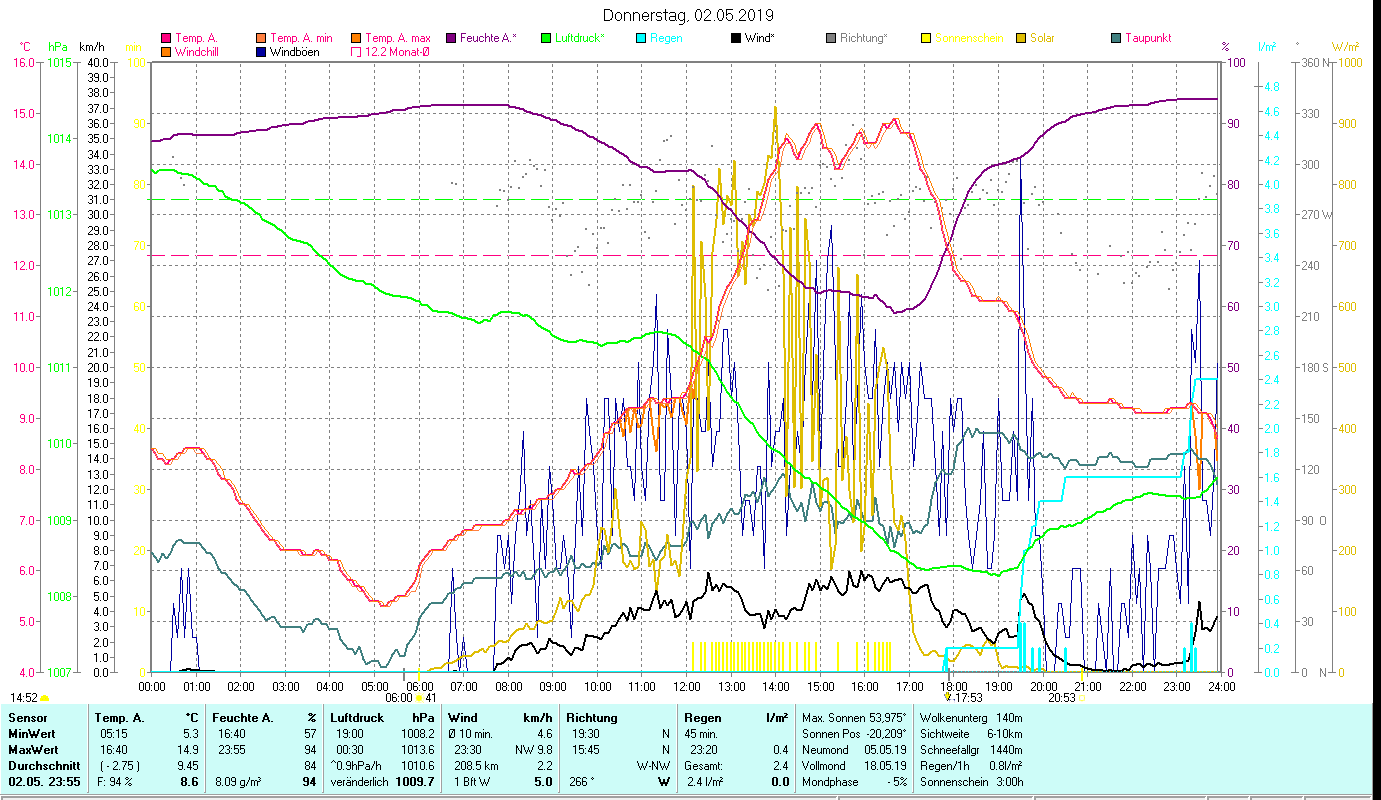This screenshot has height=800, width=1381.
Task: Click the 2.4 l/m² rain amount
Action: coord(705,782)
